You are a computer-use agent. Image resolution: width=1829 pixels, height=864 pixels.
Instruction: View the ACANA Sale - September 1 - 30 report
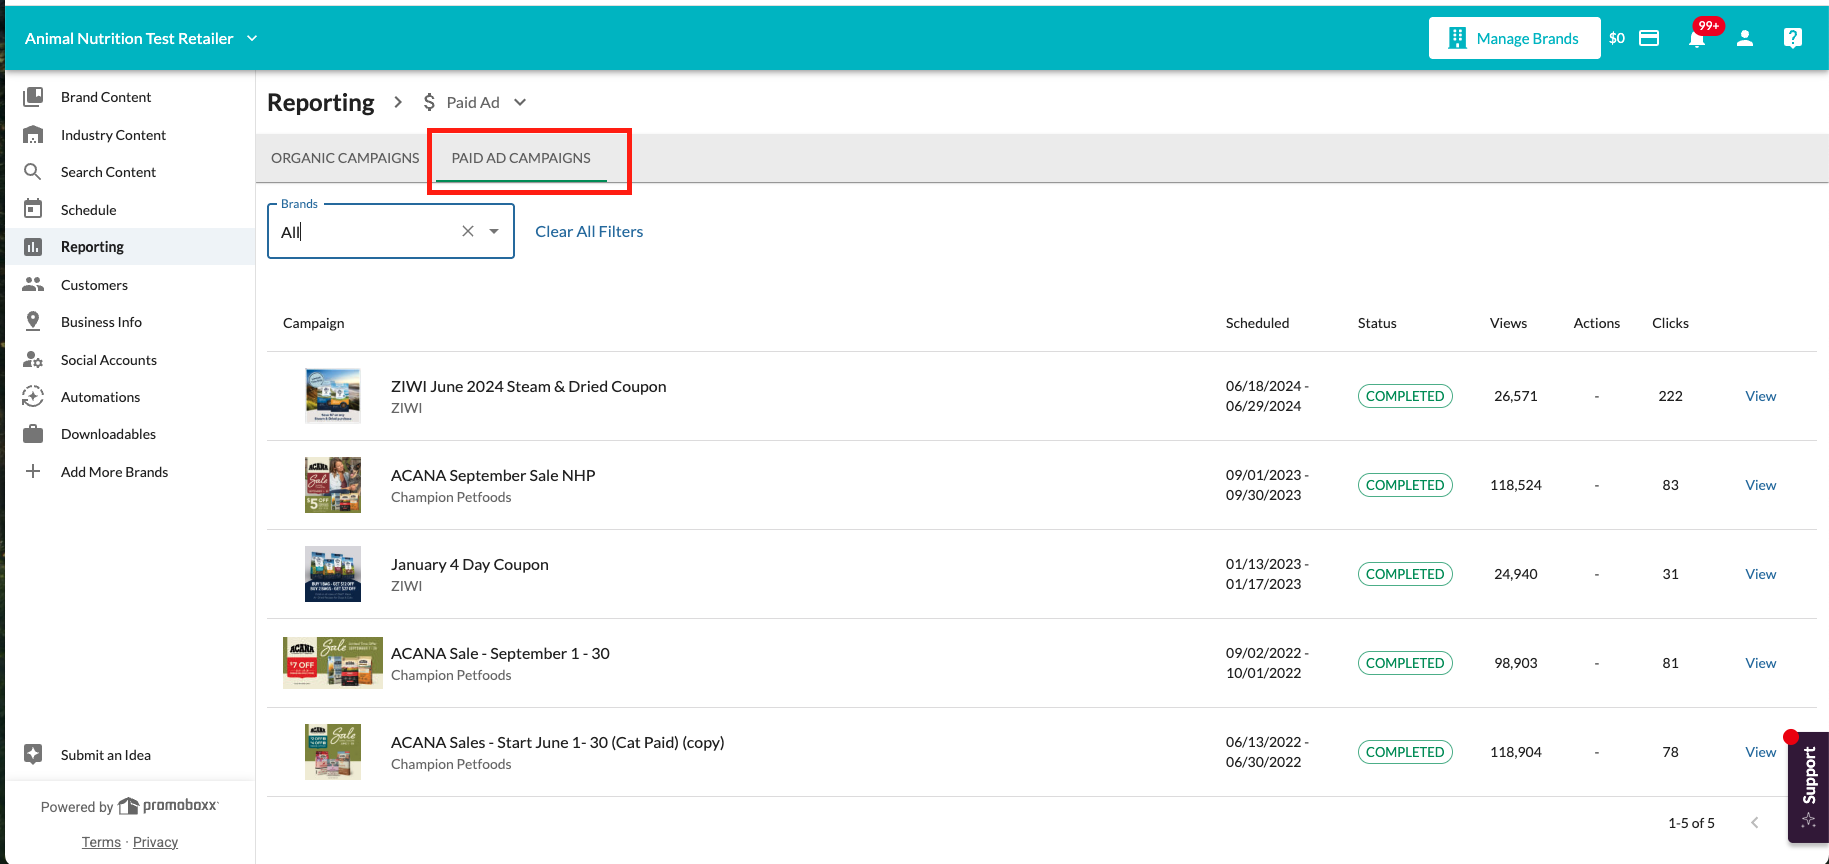(x=1760, y=663)
